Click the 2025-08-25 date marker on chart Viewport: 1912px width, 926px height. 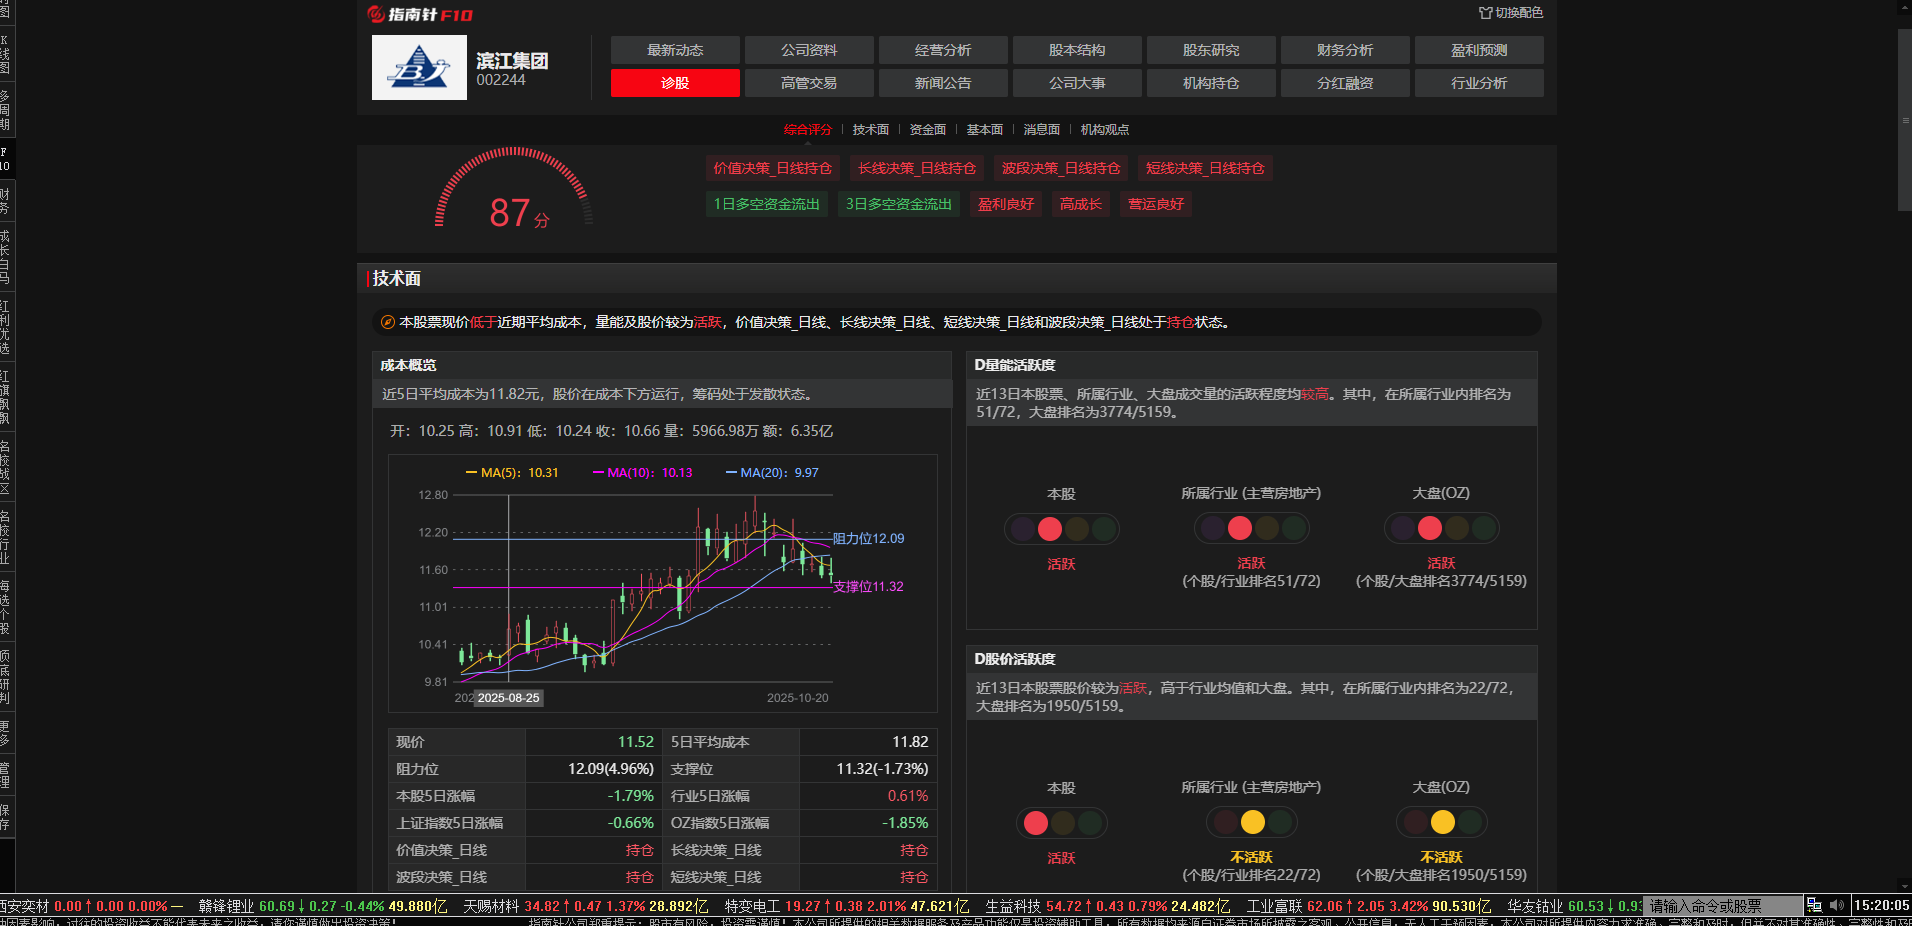point(508,698)
